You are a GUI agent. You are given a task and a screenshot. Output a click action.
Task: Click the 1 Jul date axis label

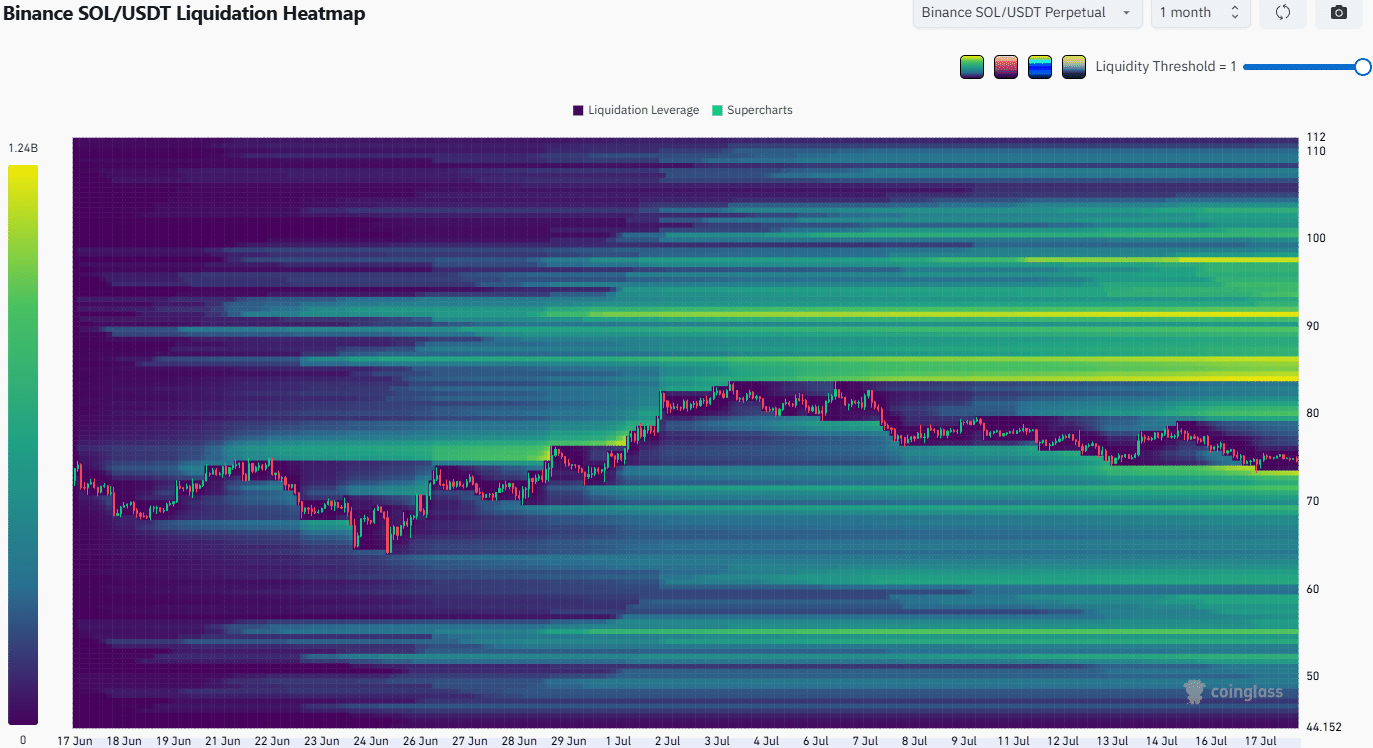(x=618, y=741)
